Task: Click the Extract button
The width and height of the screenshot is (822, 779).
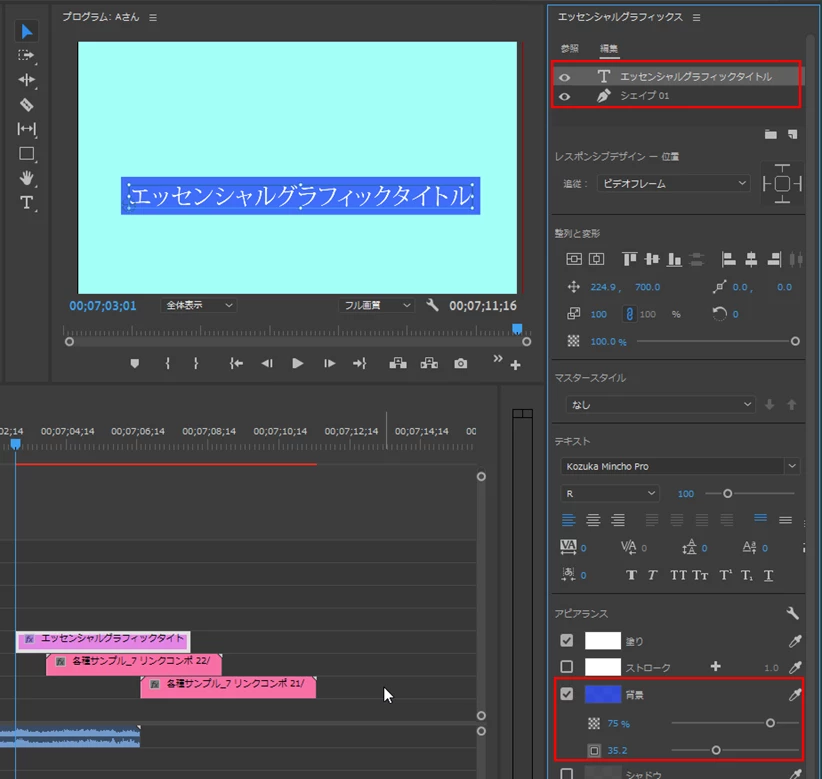Action: click(429, 363)
